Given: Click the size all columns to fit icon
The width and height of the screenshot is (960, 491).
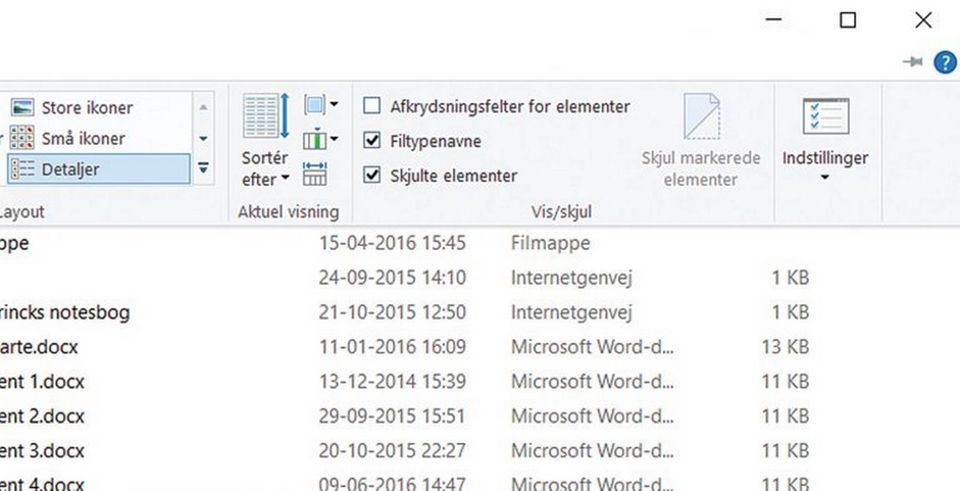Looking at the screenshot, I should tap(315, 174).
